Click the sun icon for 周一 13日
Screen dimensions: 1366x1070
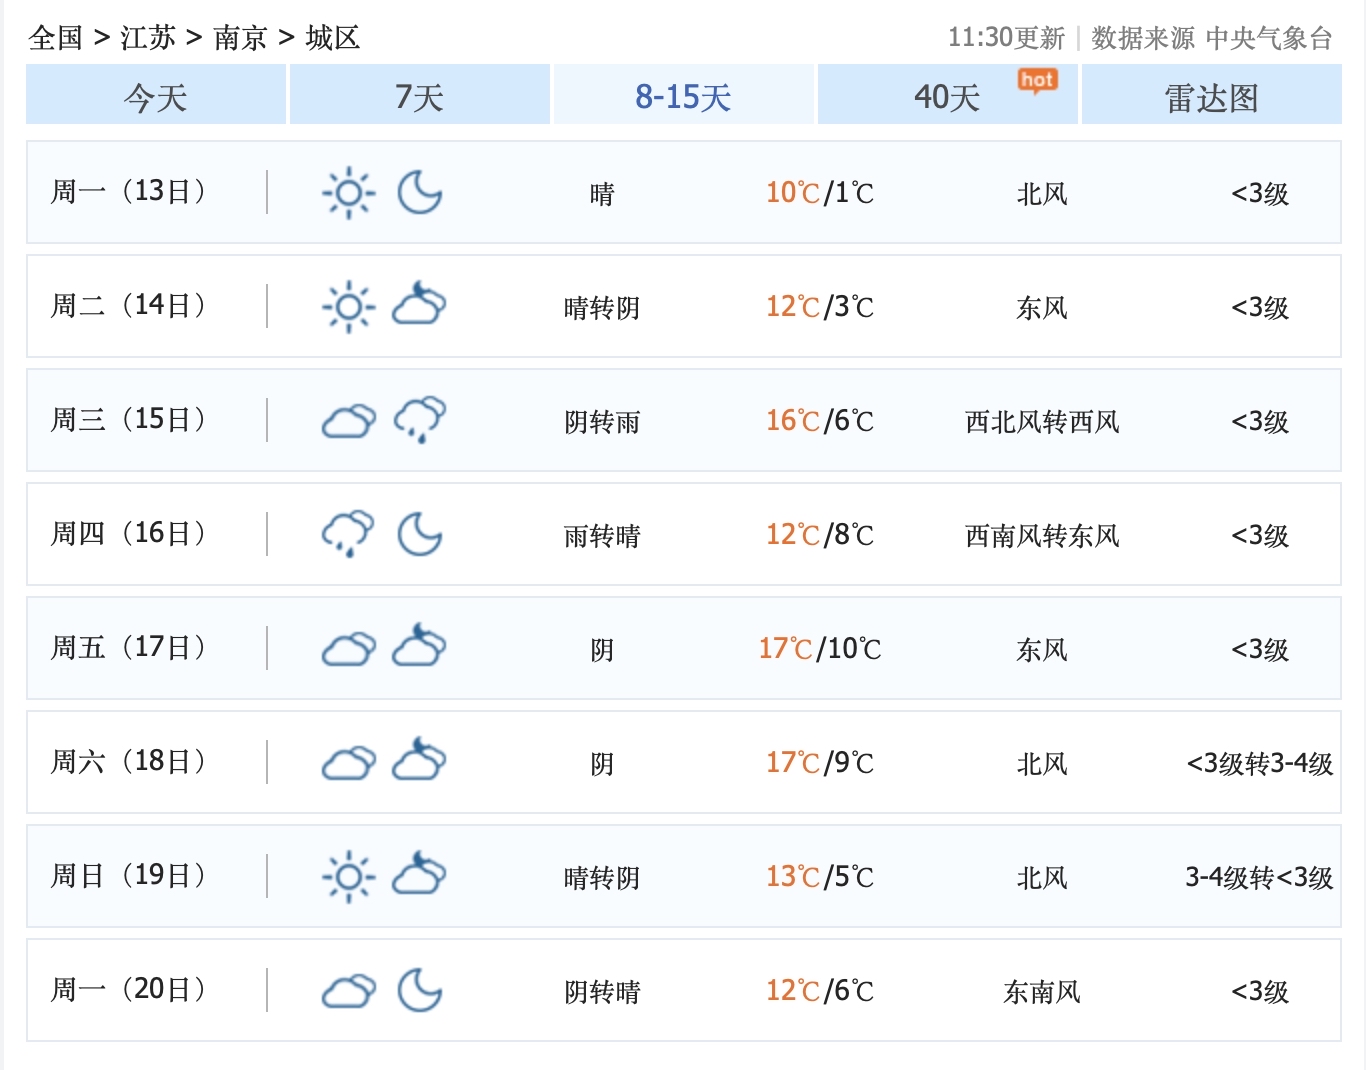point(349,193)
